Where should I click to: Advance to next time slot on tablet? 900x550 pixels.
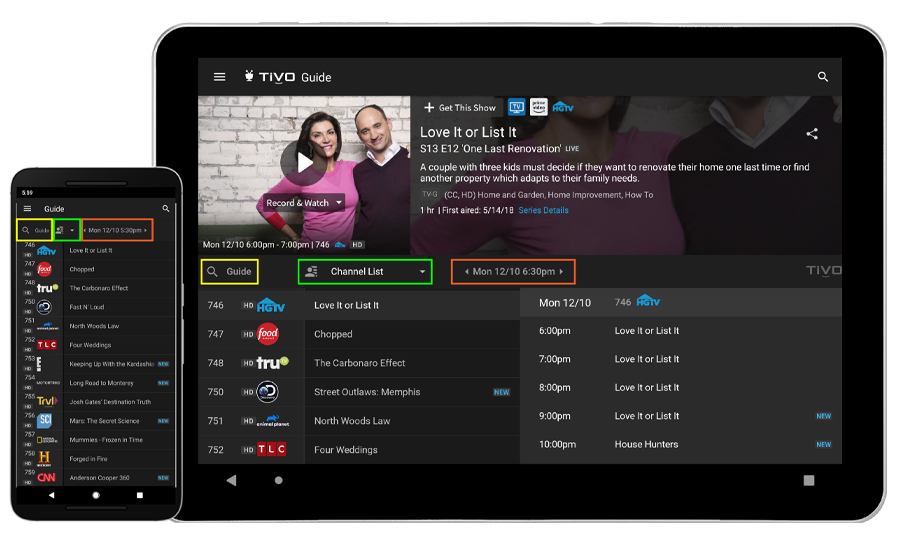[x=561, y=272]
